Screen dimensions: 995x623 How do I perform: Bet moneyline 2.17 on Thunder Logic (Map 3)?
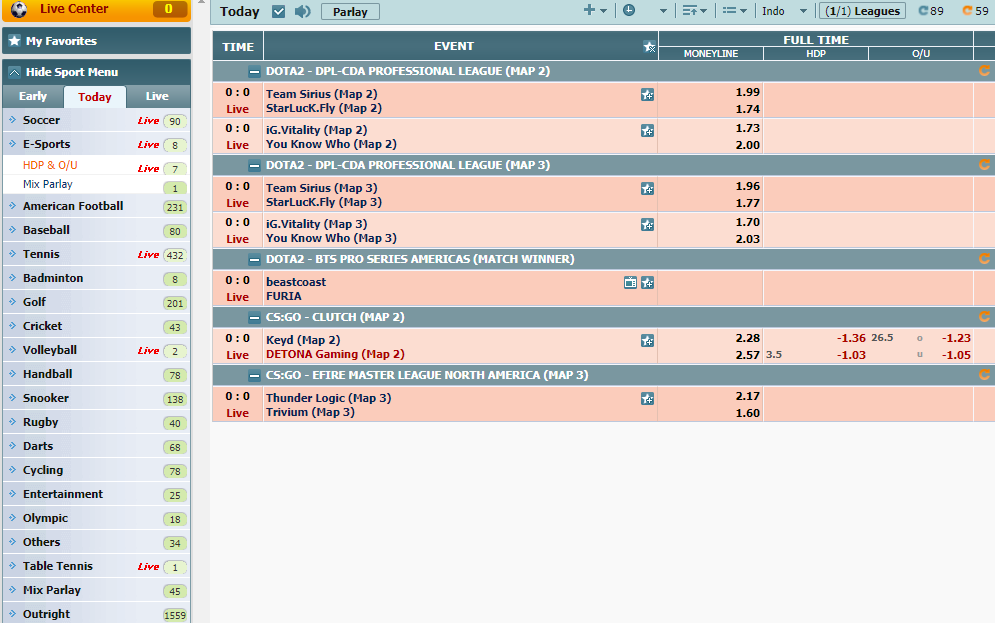click(748, 397)
